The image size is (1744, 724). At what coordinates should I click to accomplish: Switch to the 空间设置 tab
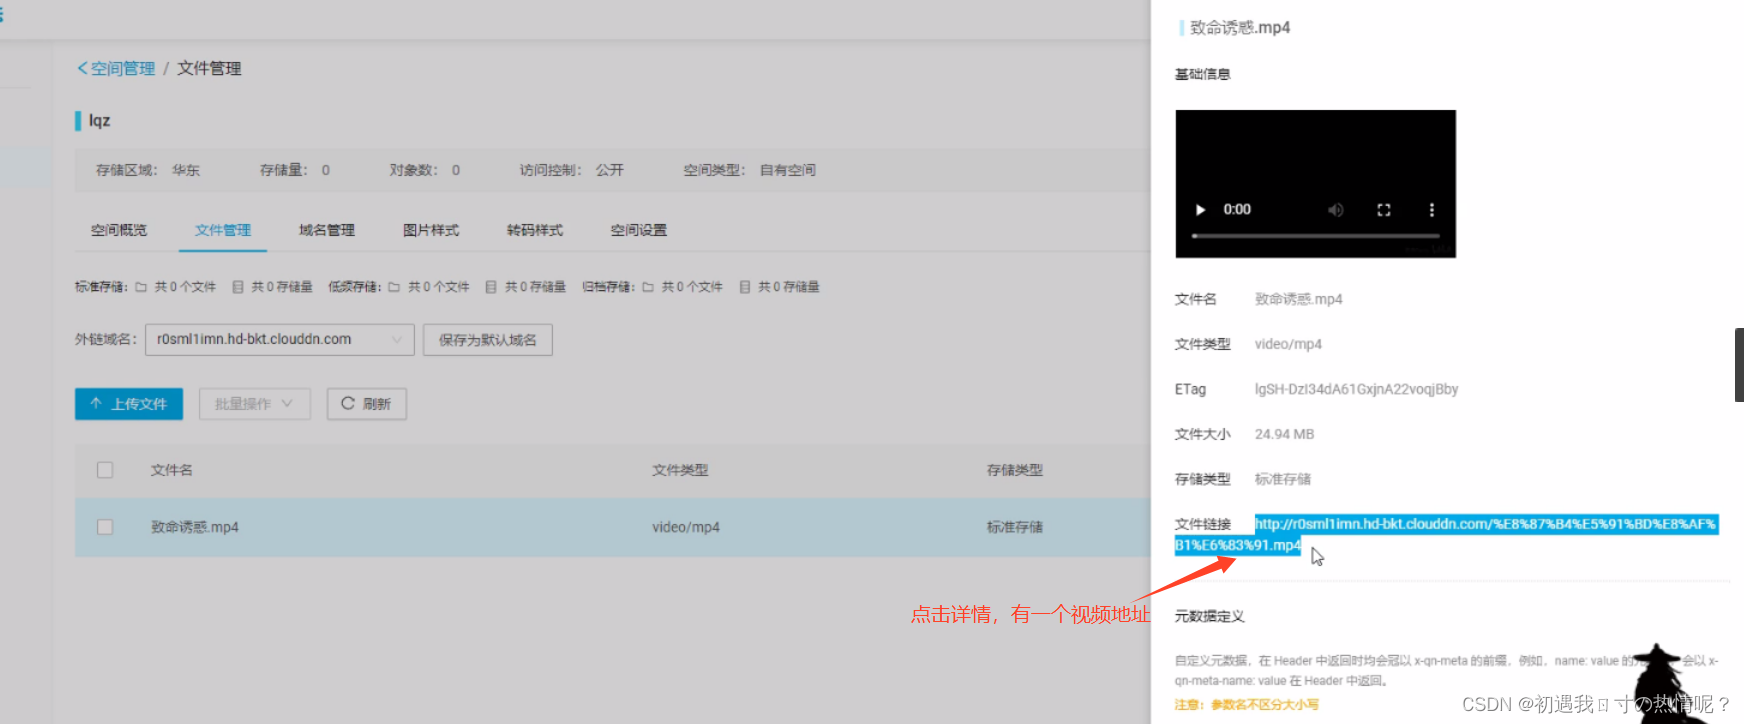639,230
